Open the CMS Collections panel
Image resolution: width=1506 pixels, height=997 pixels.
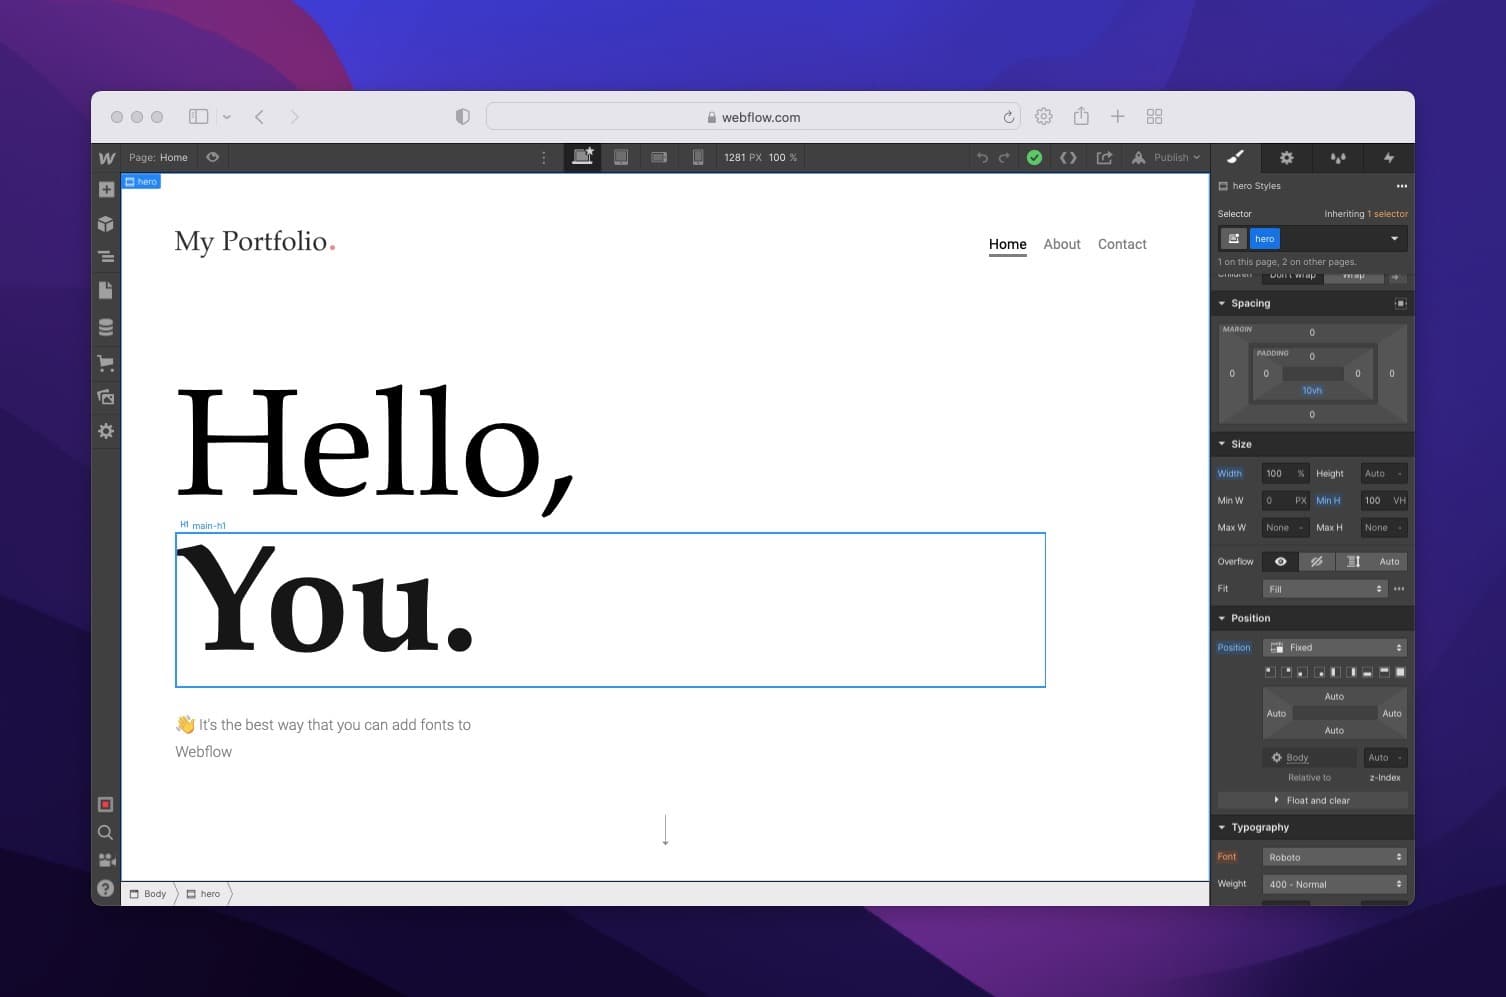tap(106, 327)
